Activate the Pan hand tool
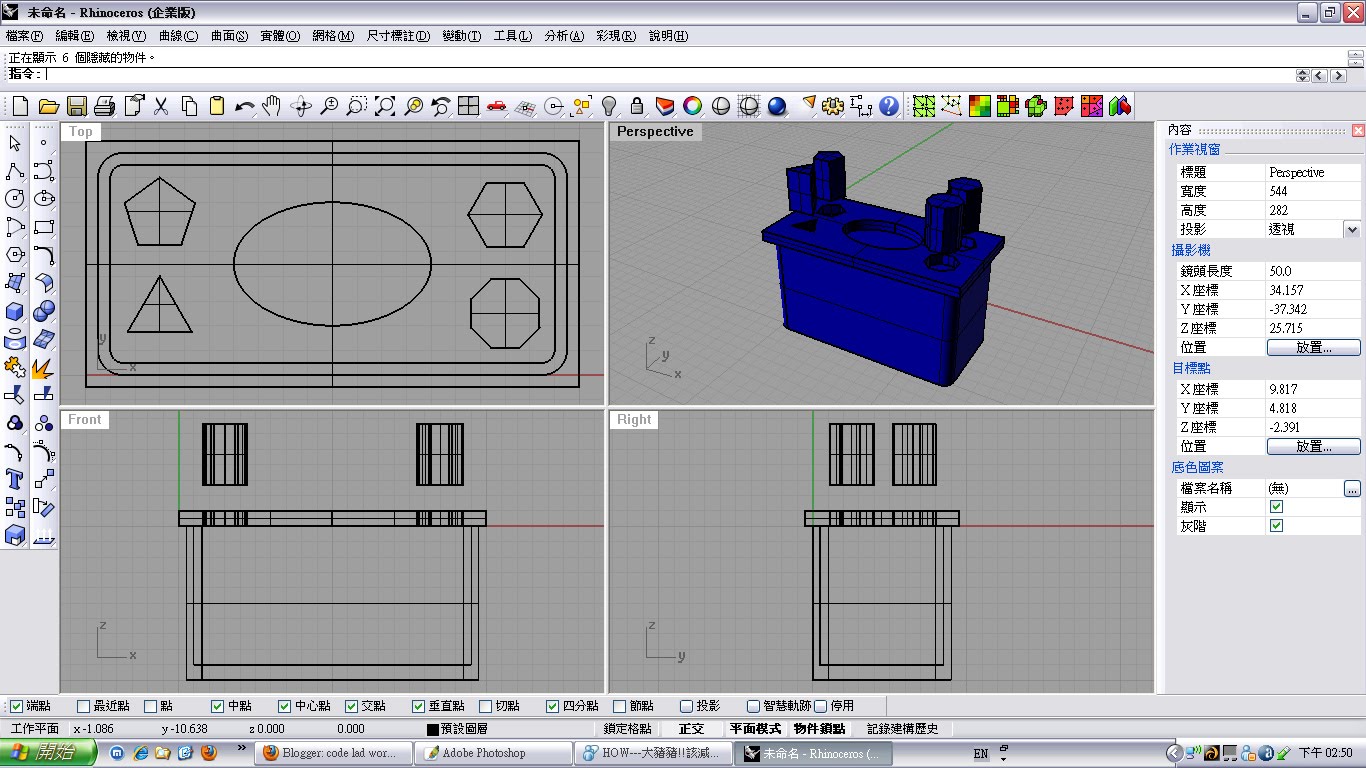This screenshot has height=768, width=1366. pyautogui.click(x=272, y=106)
